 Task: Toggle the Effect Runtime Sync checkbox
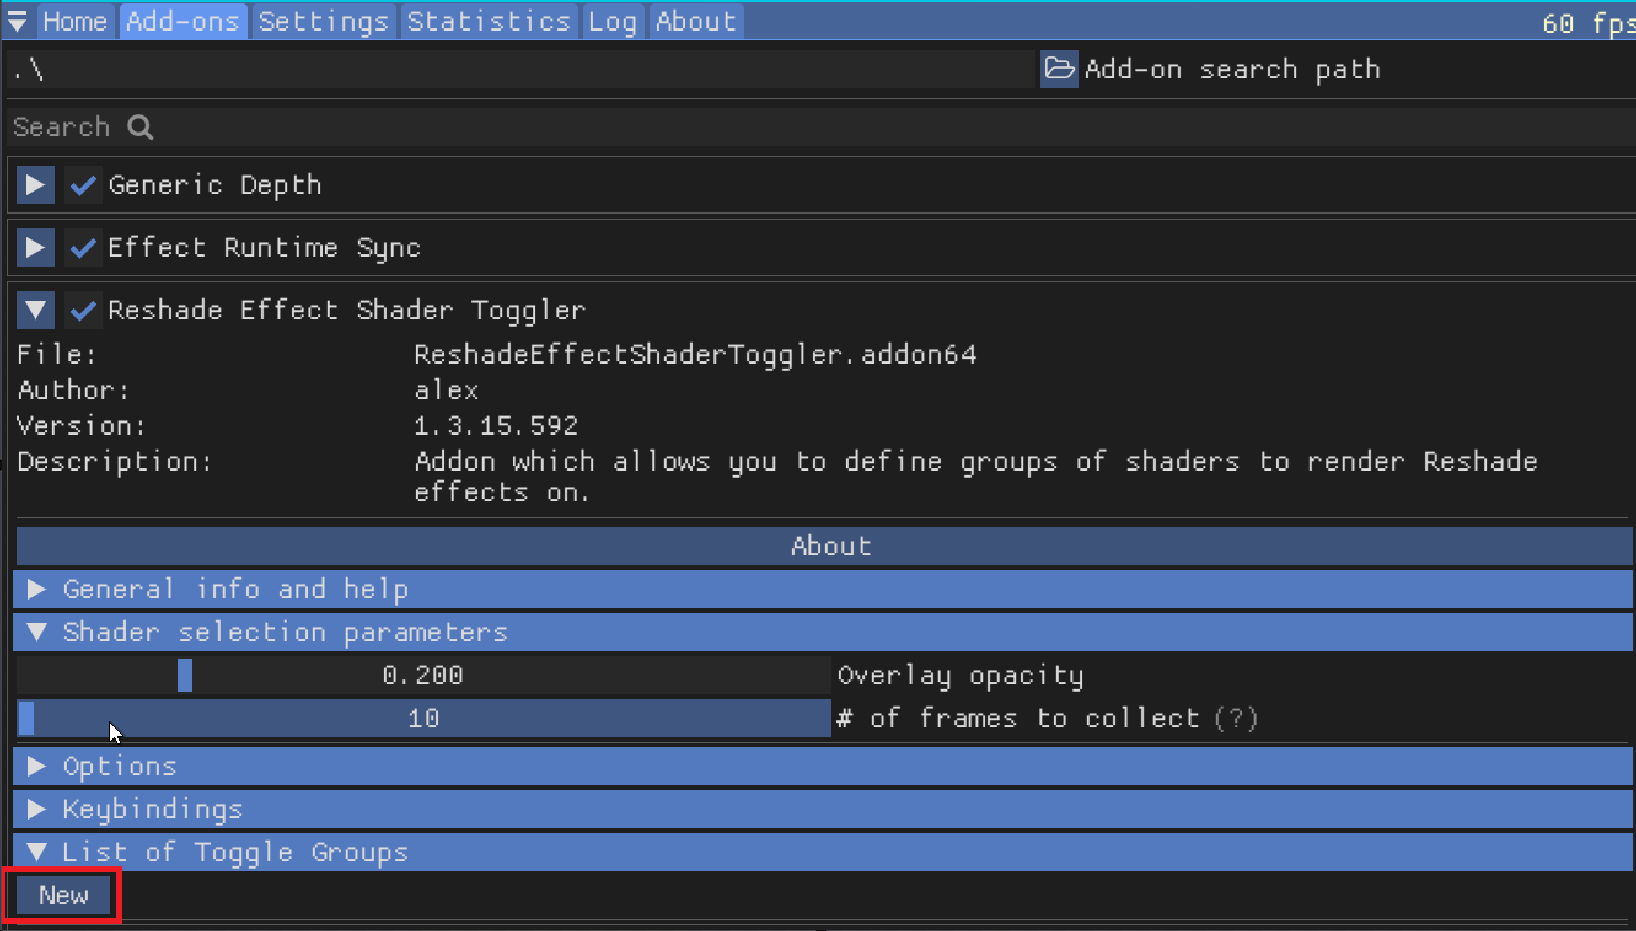[83, 247]
